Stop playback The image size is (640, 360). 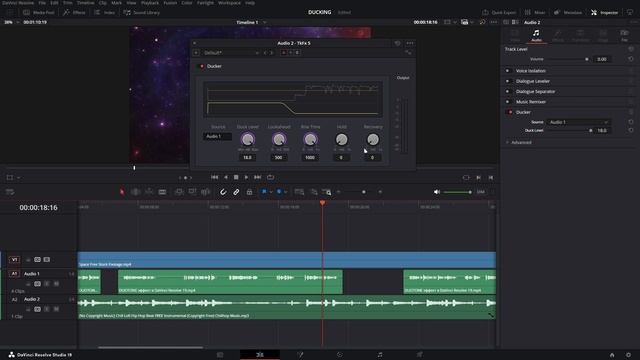[236, 178]
